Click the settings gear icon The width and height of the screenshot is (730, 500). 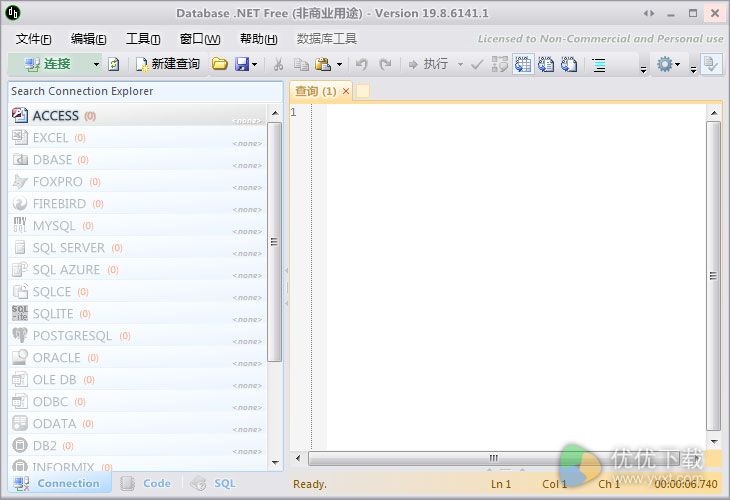click(664, 64)
